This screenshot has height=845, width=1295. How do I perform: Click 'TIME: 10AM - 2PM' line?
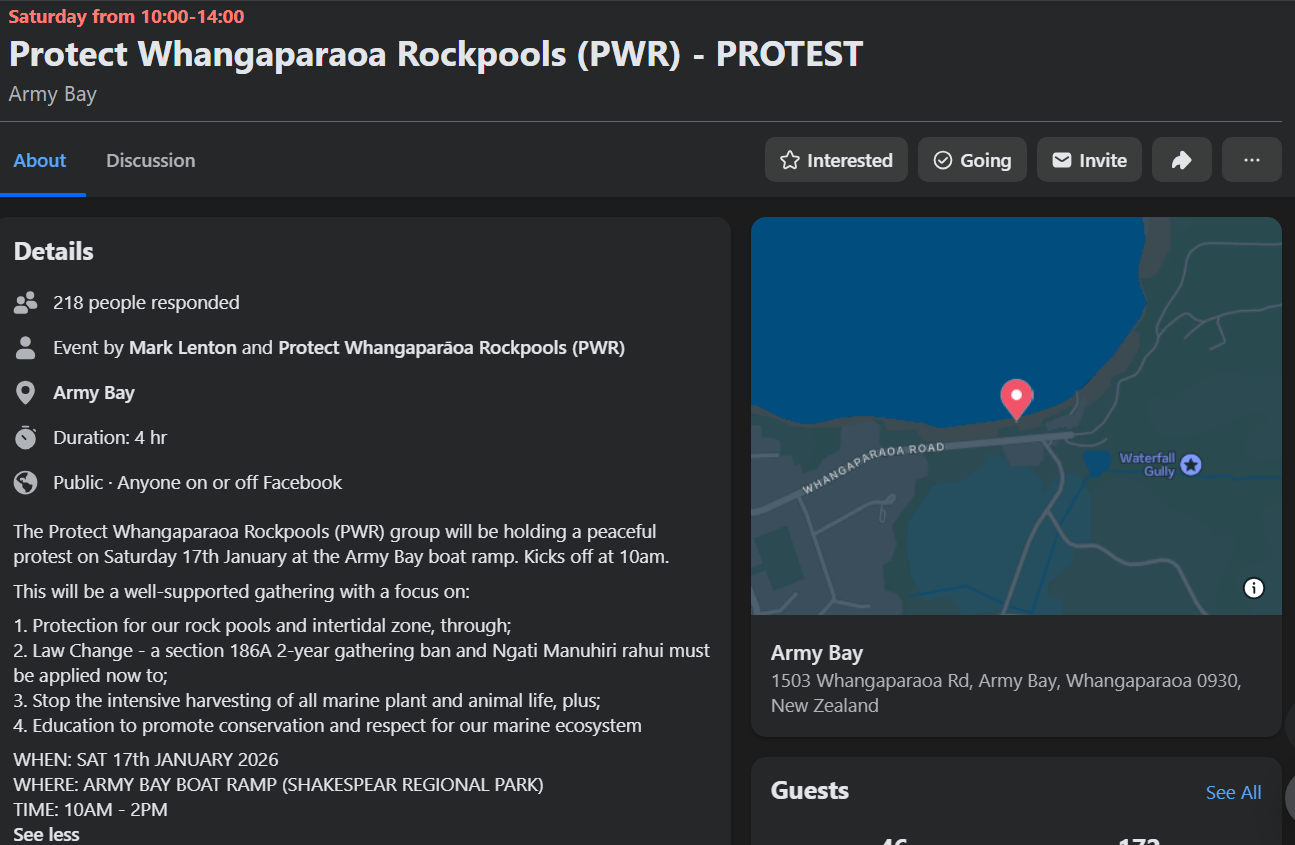90,809
